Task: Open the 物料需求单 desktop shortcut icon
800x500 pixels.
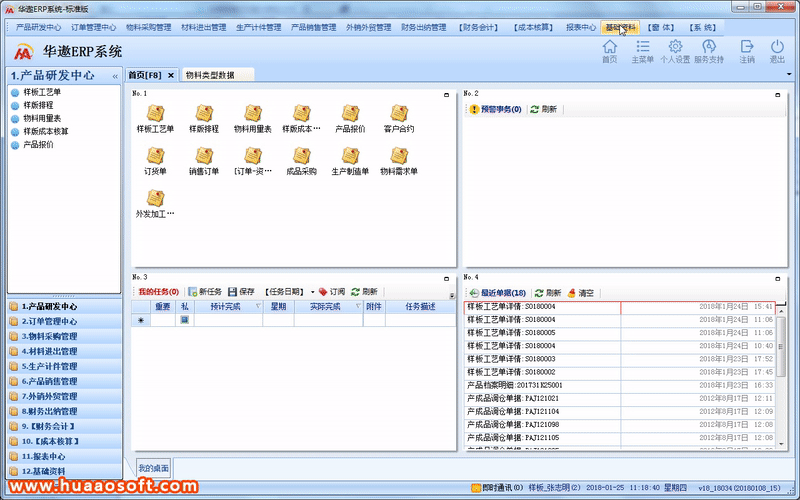Action: point(399,161)
